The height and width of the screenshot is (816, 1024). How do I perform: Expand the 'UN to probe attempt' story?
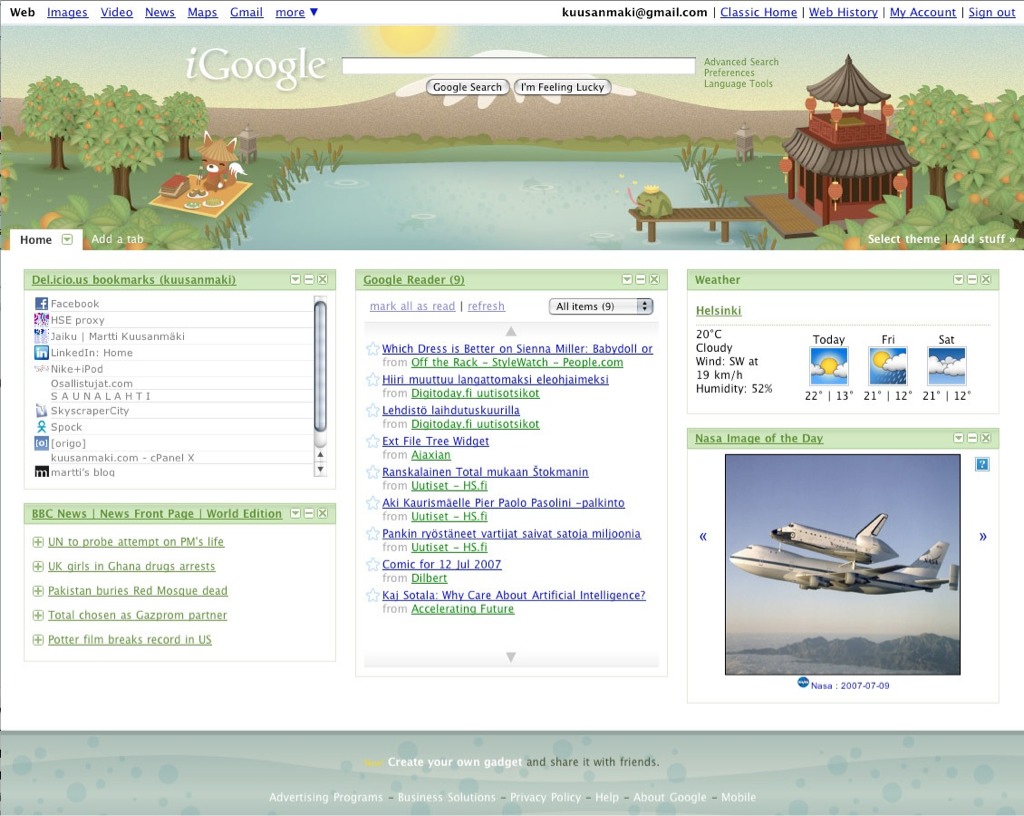pyautogui.click(x=38, y=542)
